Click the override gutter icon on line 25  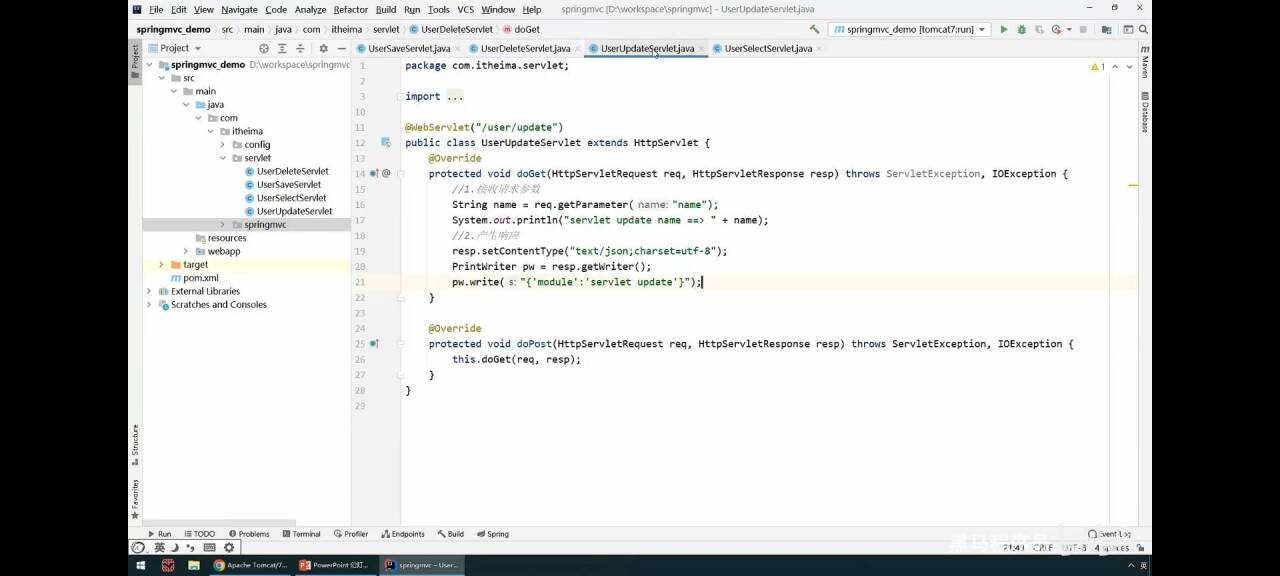pyautogui.click(x=374, y=343)
